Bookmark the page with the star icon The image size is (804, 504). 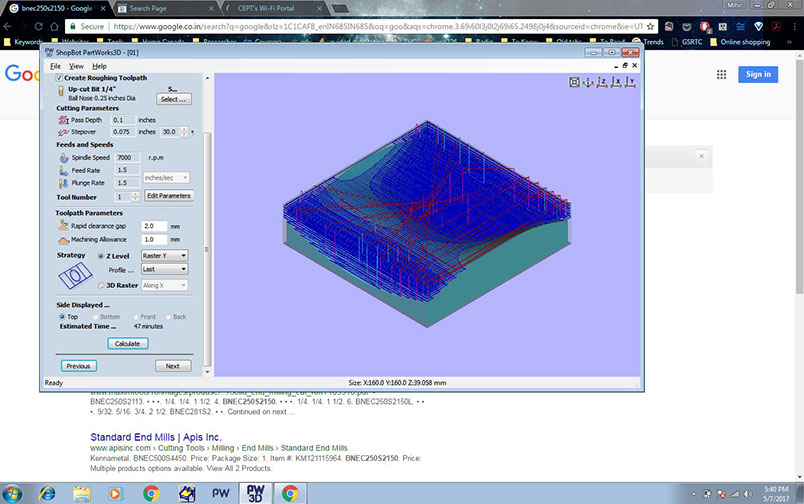(x=650, y=26)
